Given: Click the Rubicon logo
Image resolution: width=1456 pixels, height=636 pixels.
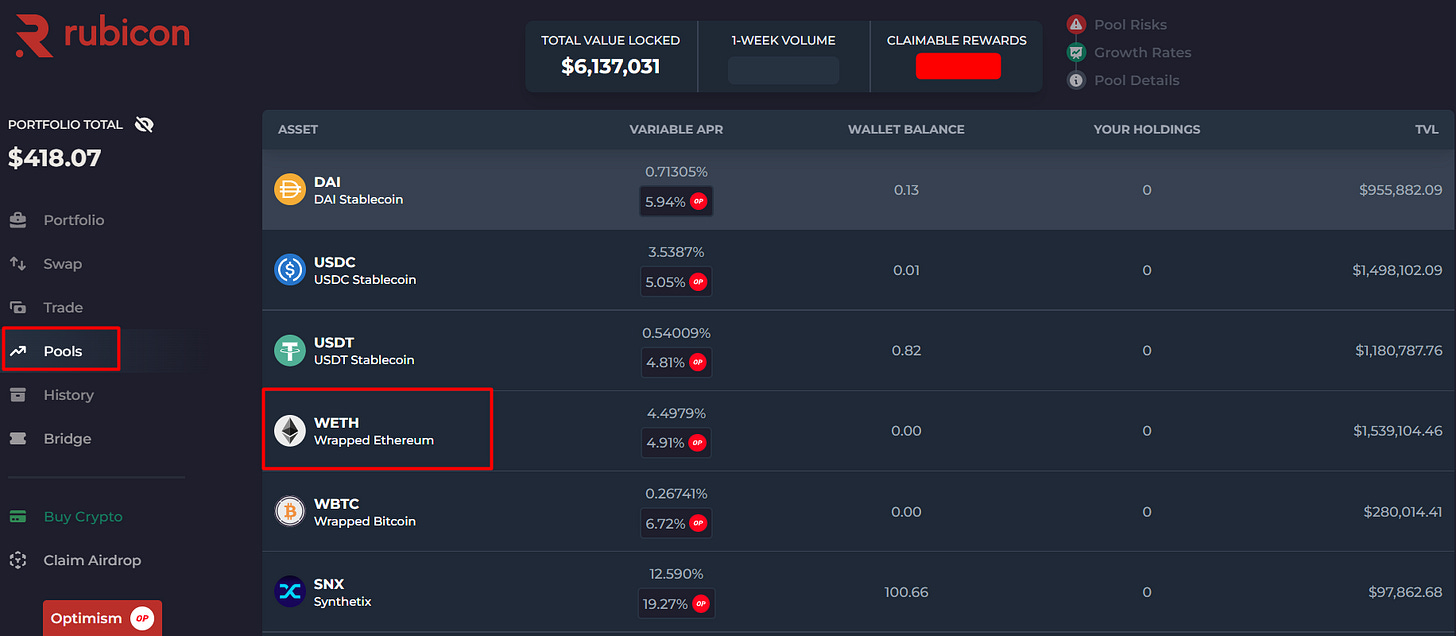Looking at the screenshot, I should click(102, 35).
